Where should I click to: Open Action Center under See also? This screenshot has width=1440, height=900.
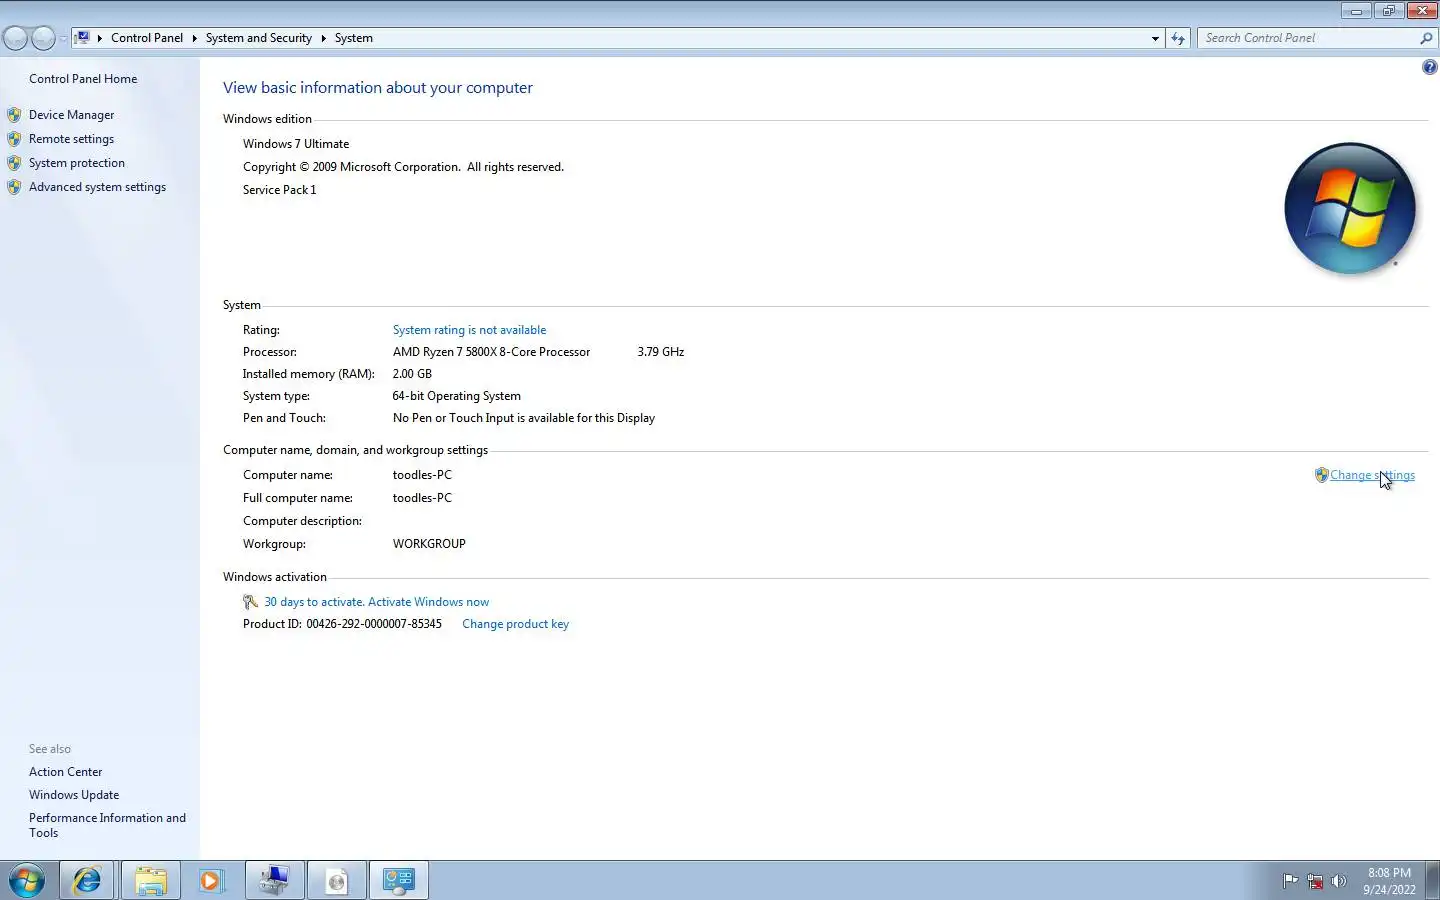click(x=65, y=772)
